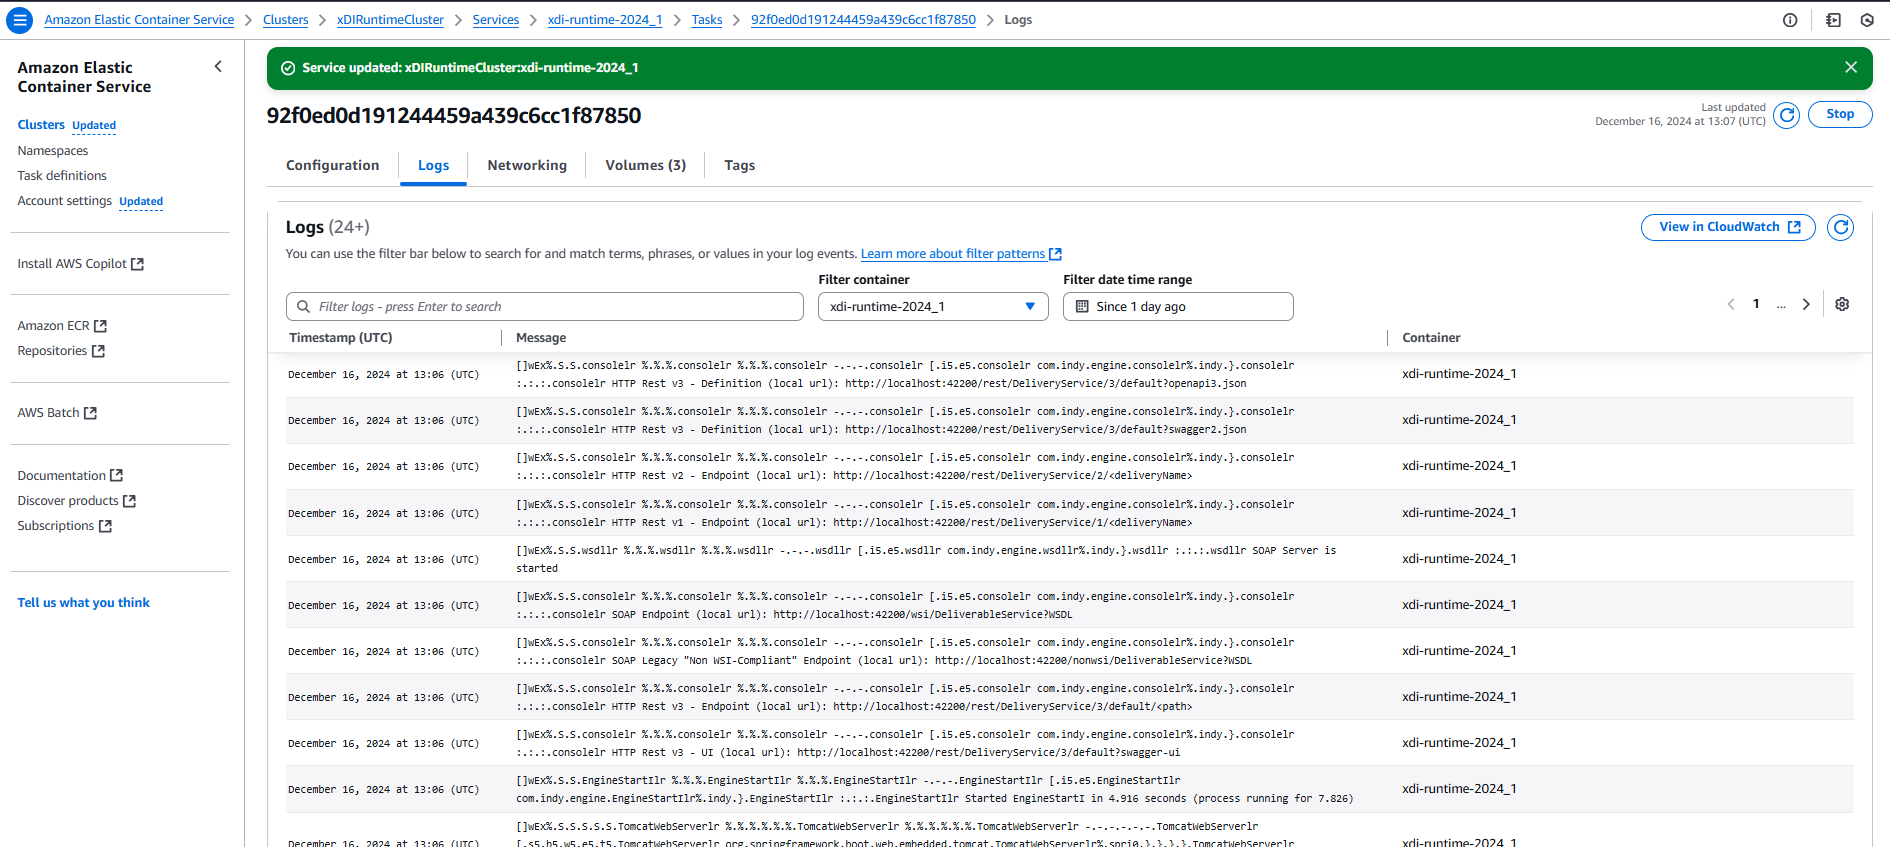Open Install AWS Copilot external link
The image size is (1890, 847).
tap(81, 264)
